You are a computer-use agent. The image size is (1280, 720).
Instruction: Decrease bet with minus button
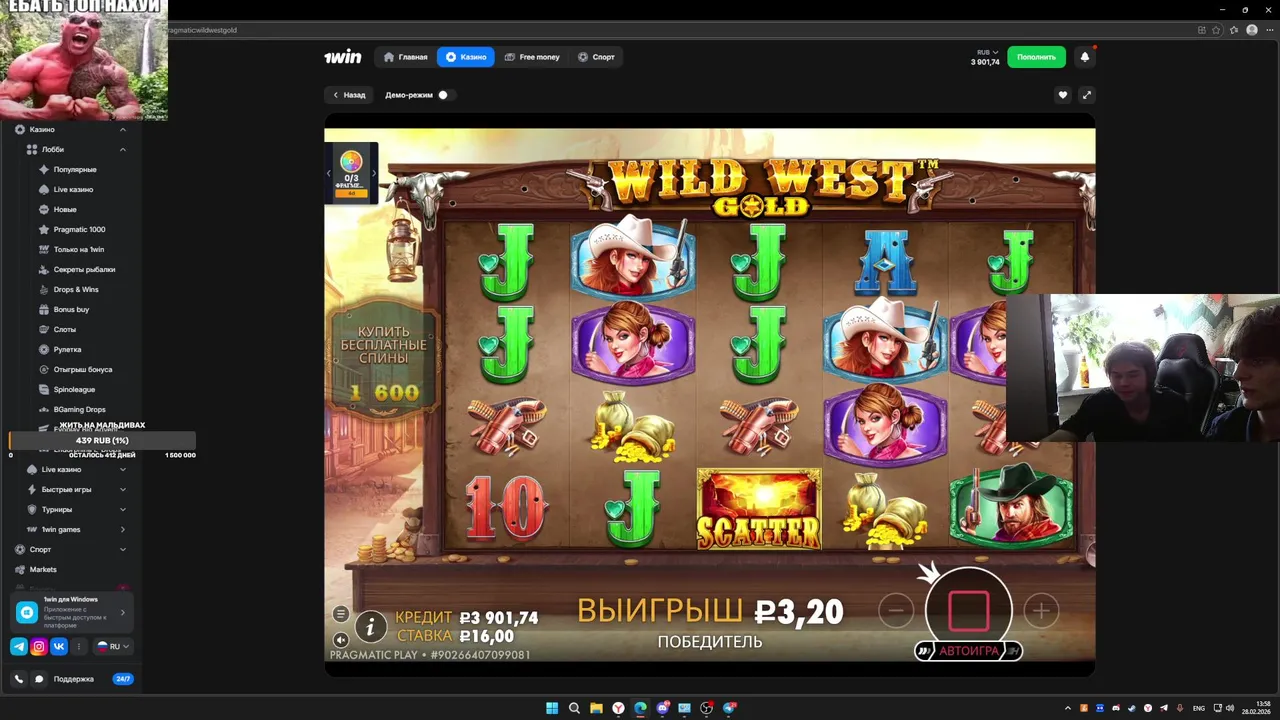(x=896, y=610)
